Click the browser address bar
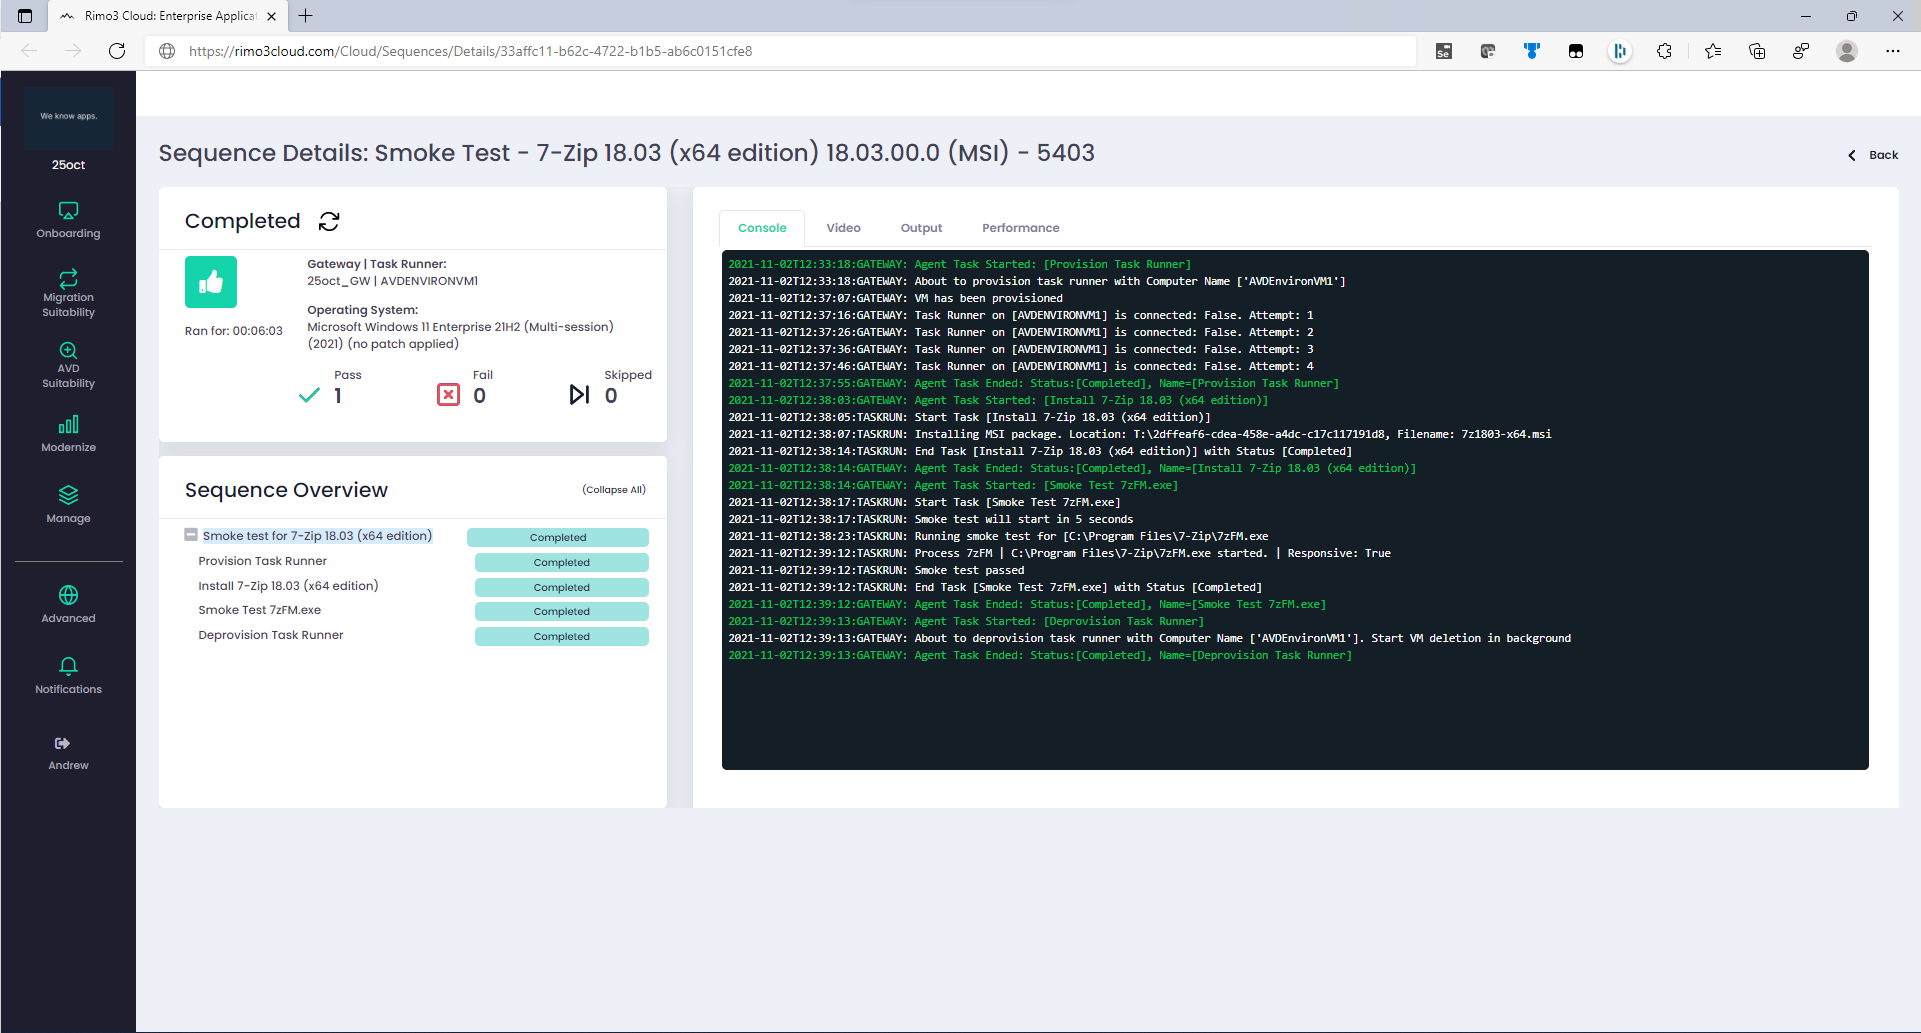This screenshot has height=1033, width=1921. [780, 51]
